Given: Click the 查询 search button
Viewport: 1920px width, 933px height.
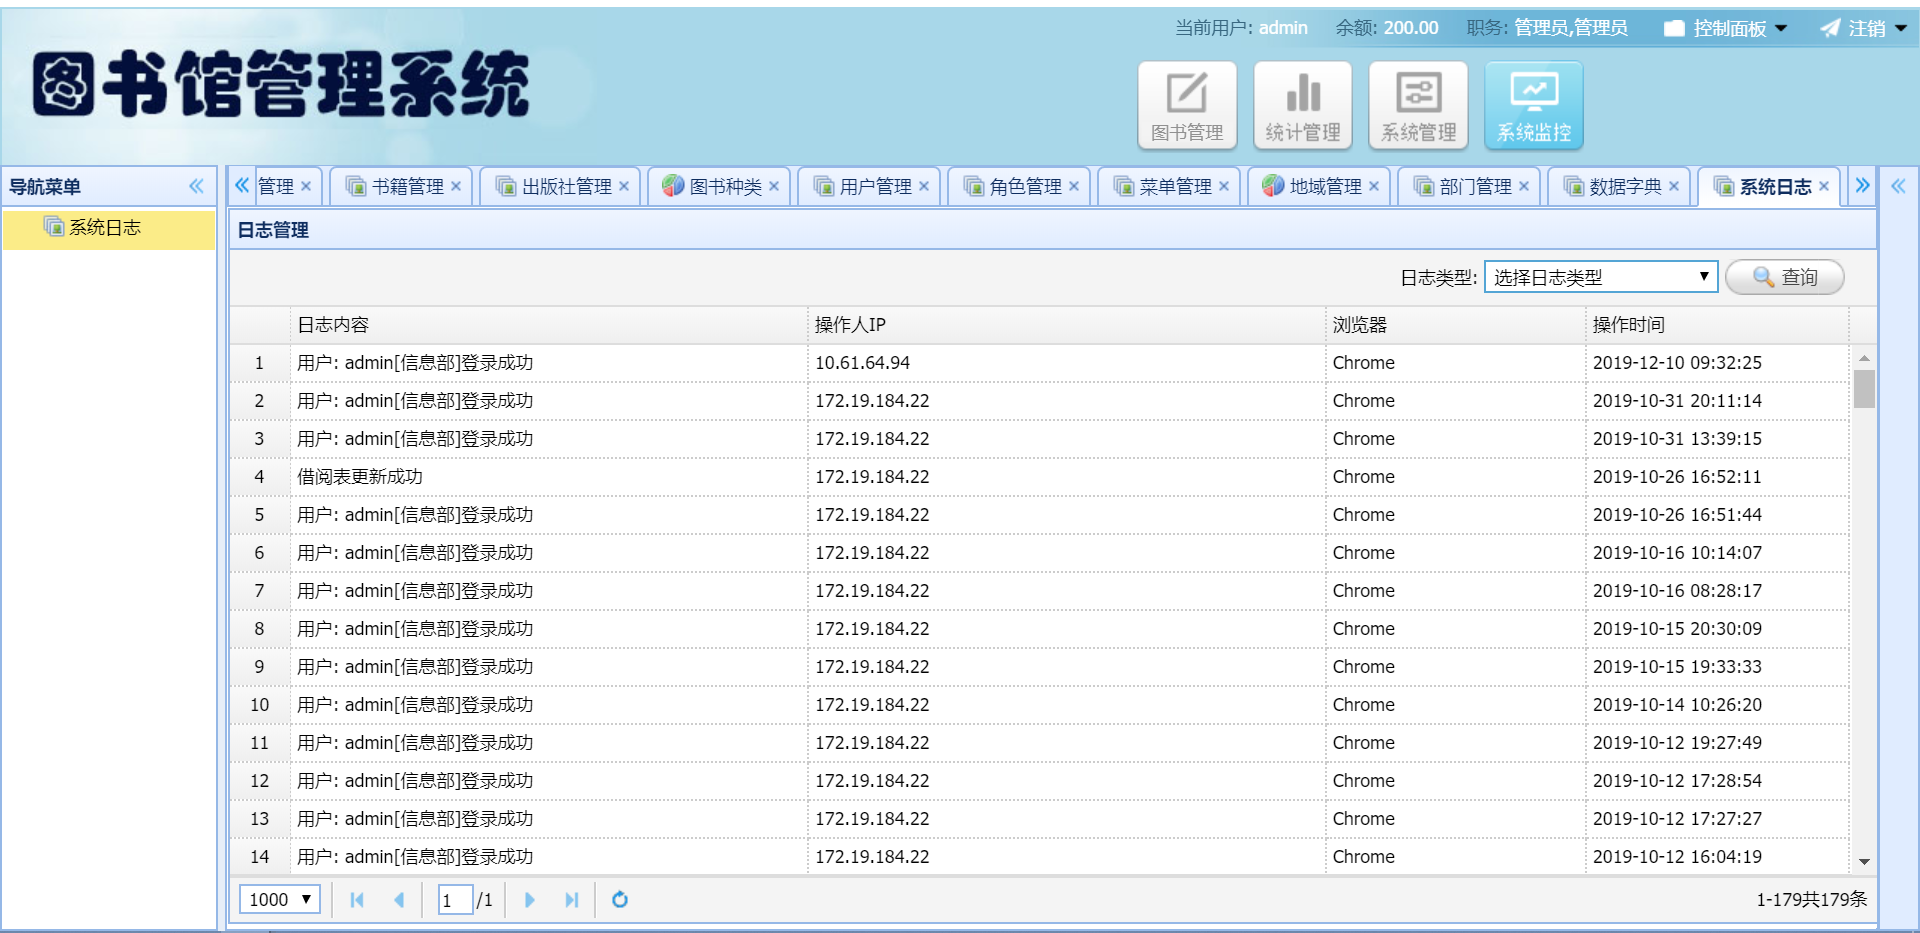Looking at the screenshot, I should pyautogui.click(x=1785, y=277).
